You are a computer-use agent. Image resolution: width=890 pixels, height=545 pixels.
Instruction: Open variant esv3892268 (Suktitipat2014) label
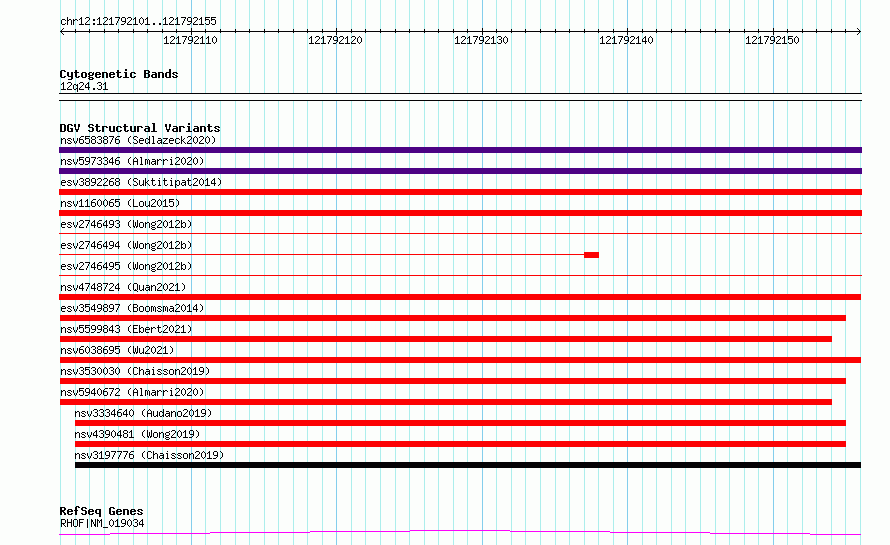pos(141,182)
